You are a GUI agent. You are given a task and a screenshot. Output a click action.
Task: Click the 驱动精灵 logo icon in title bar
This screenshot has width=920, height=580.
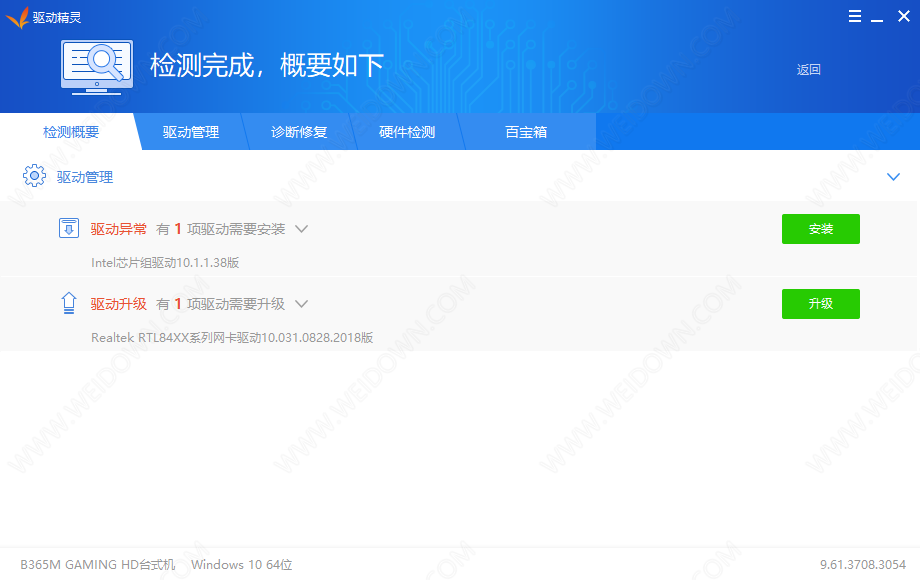click(x=17, y=17)
